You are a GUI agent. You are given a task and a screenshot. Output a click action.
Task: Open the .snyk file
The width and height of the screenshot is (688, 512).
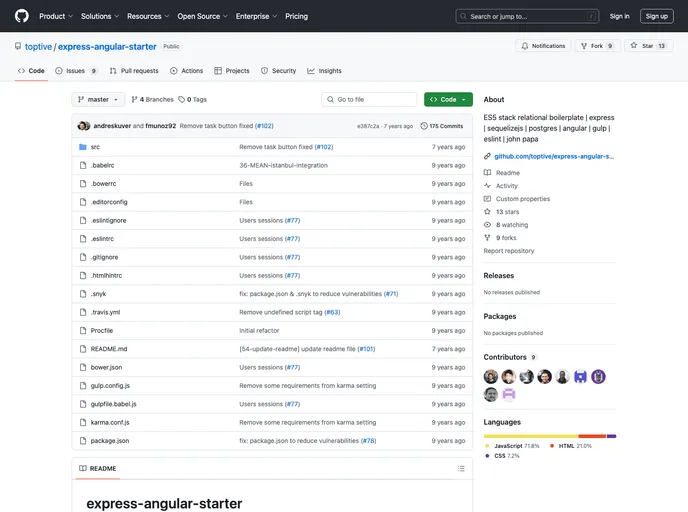(98, 294)
